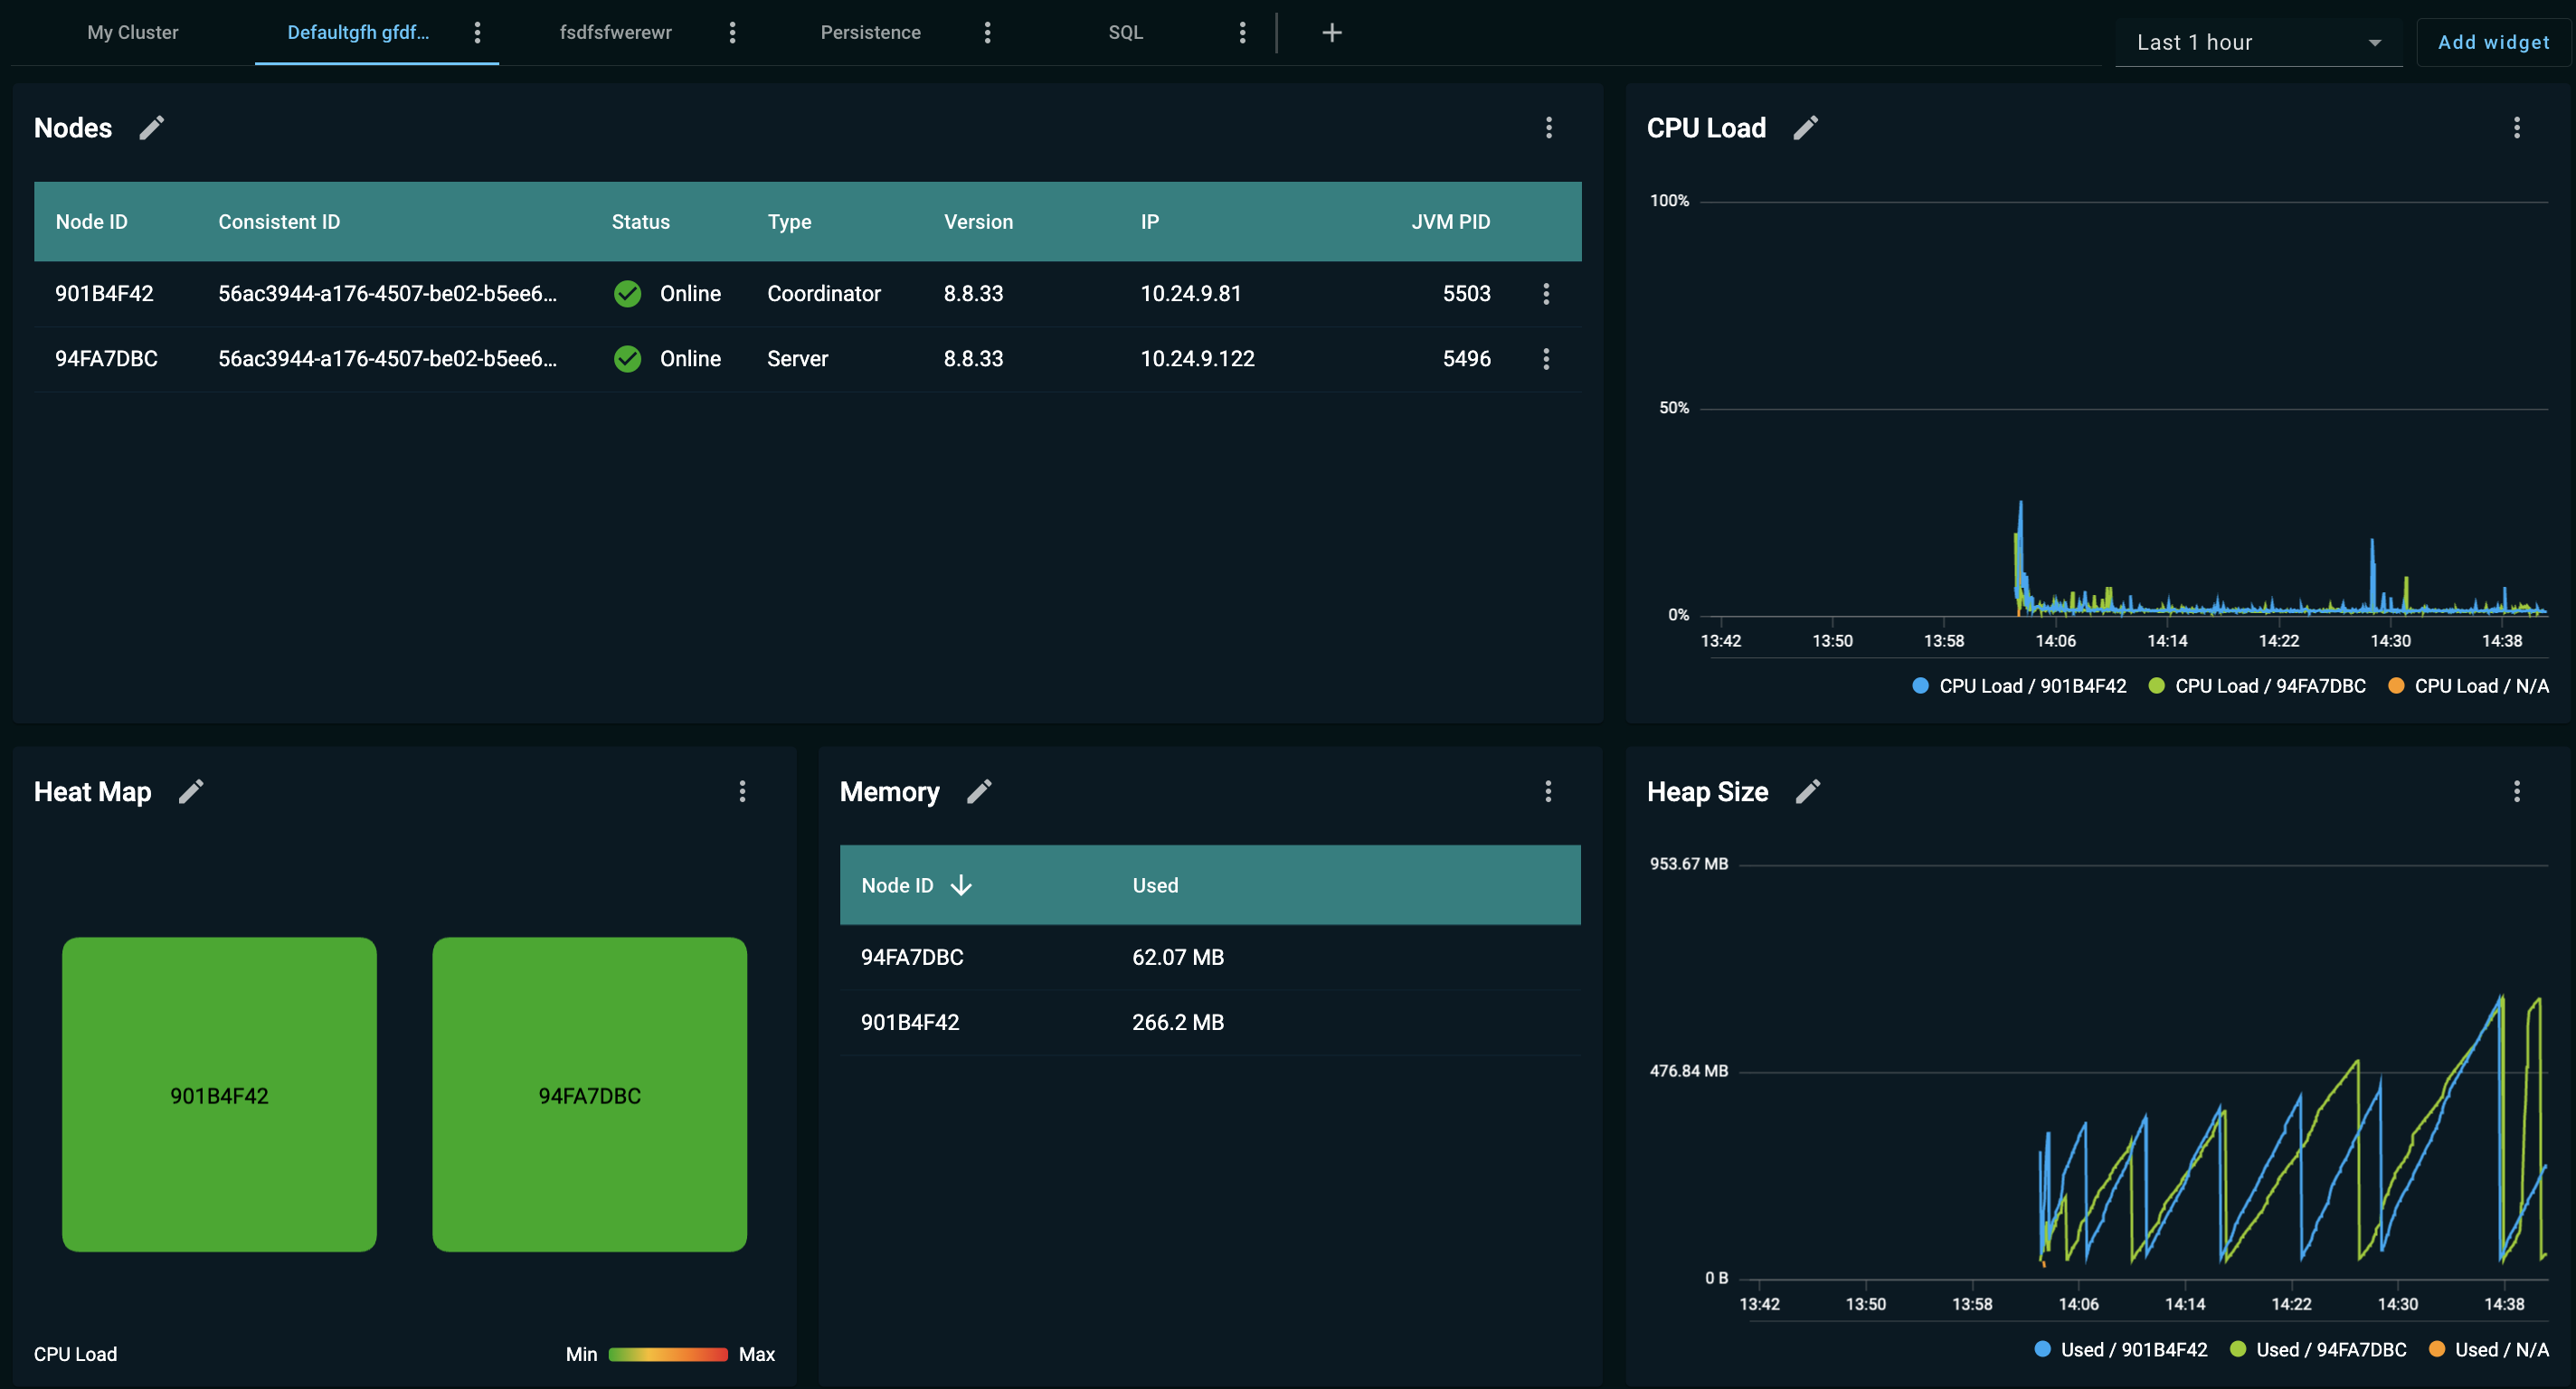Toggle Used / 901B4F42 legend series
The image size is (2576, 1389).
[x=2121, y=1350]
